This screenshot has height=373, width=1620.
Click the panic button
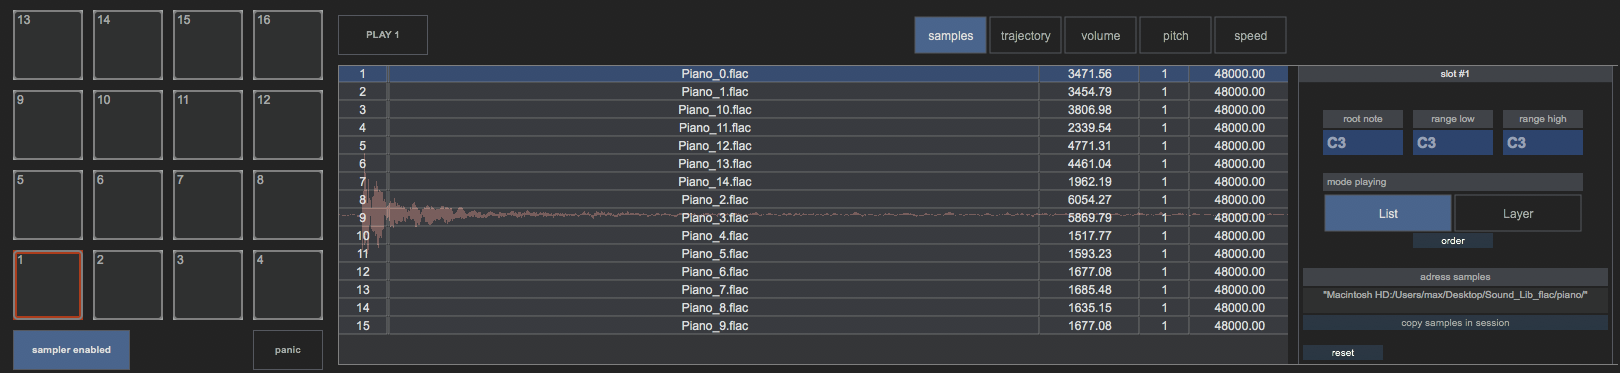coord(288,350)
